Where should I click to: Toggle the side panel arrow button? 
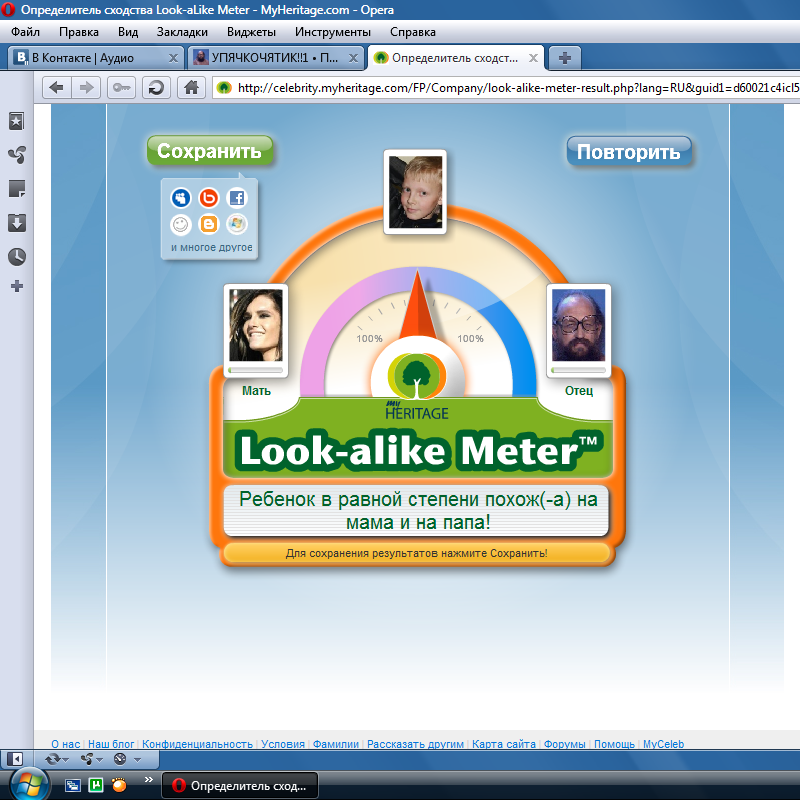click(x=16, y=759)
